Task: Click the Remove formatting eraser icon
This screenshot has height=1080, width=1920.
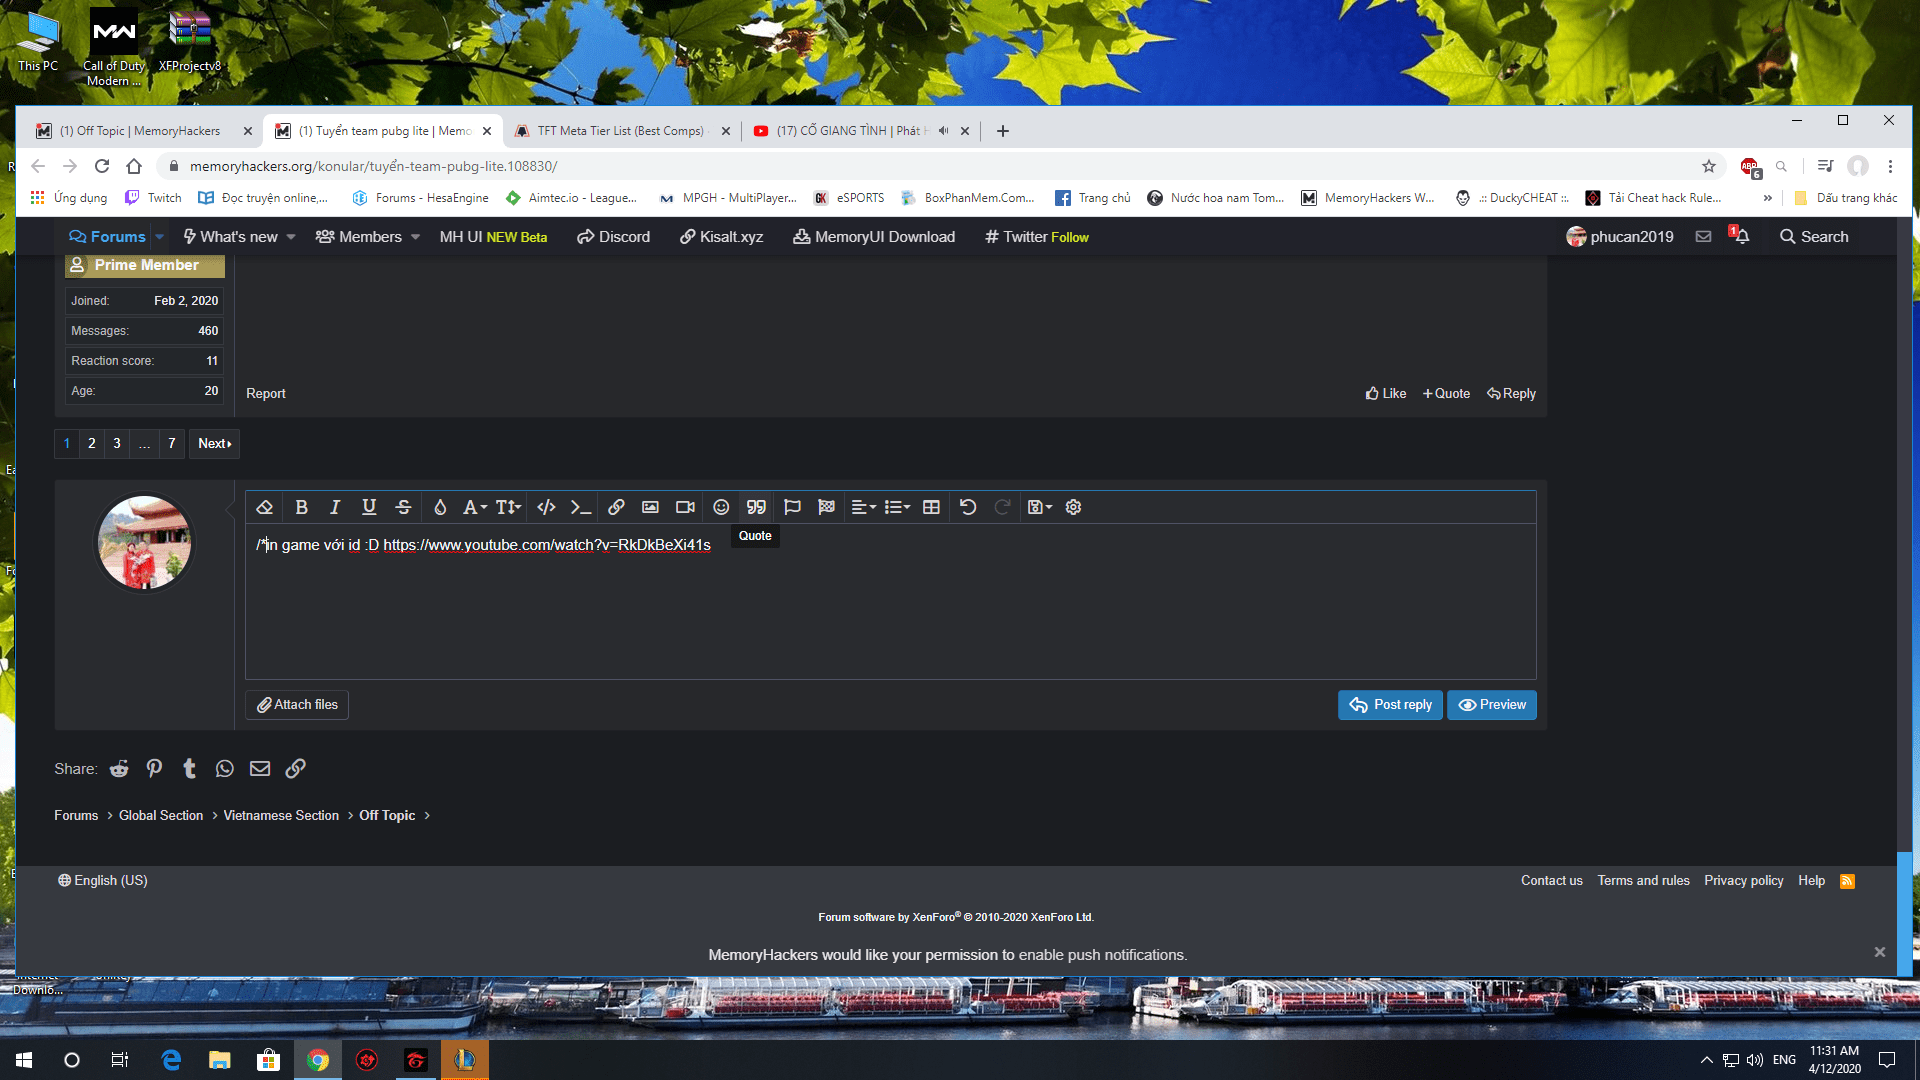Action: pyautogui.click(x=265, y=507)
